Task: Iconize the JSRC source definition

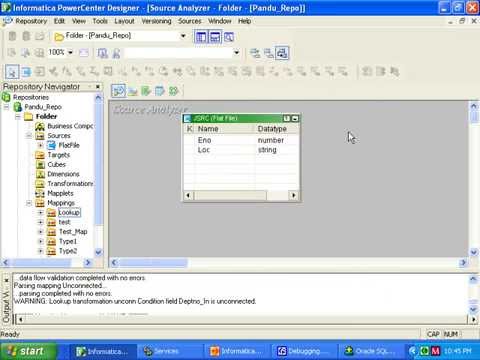Action: coord(295,118)
